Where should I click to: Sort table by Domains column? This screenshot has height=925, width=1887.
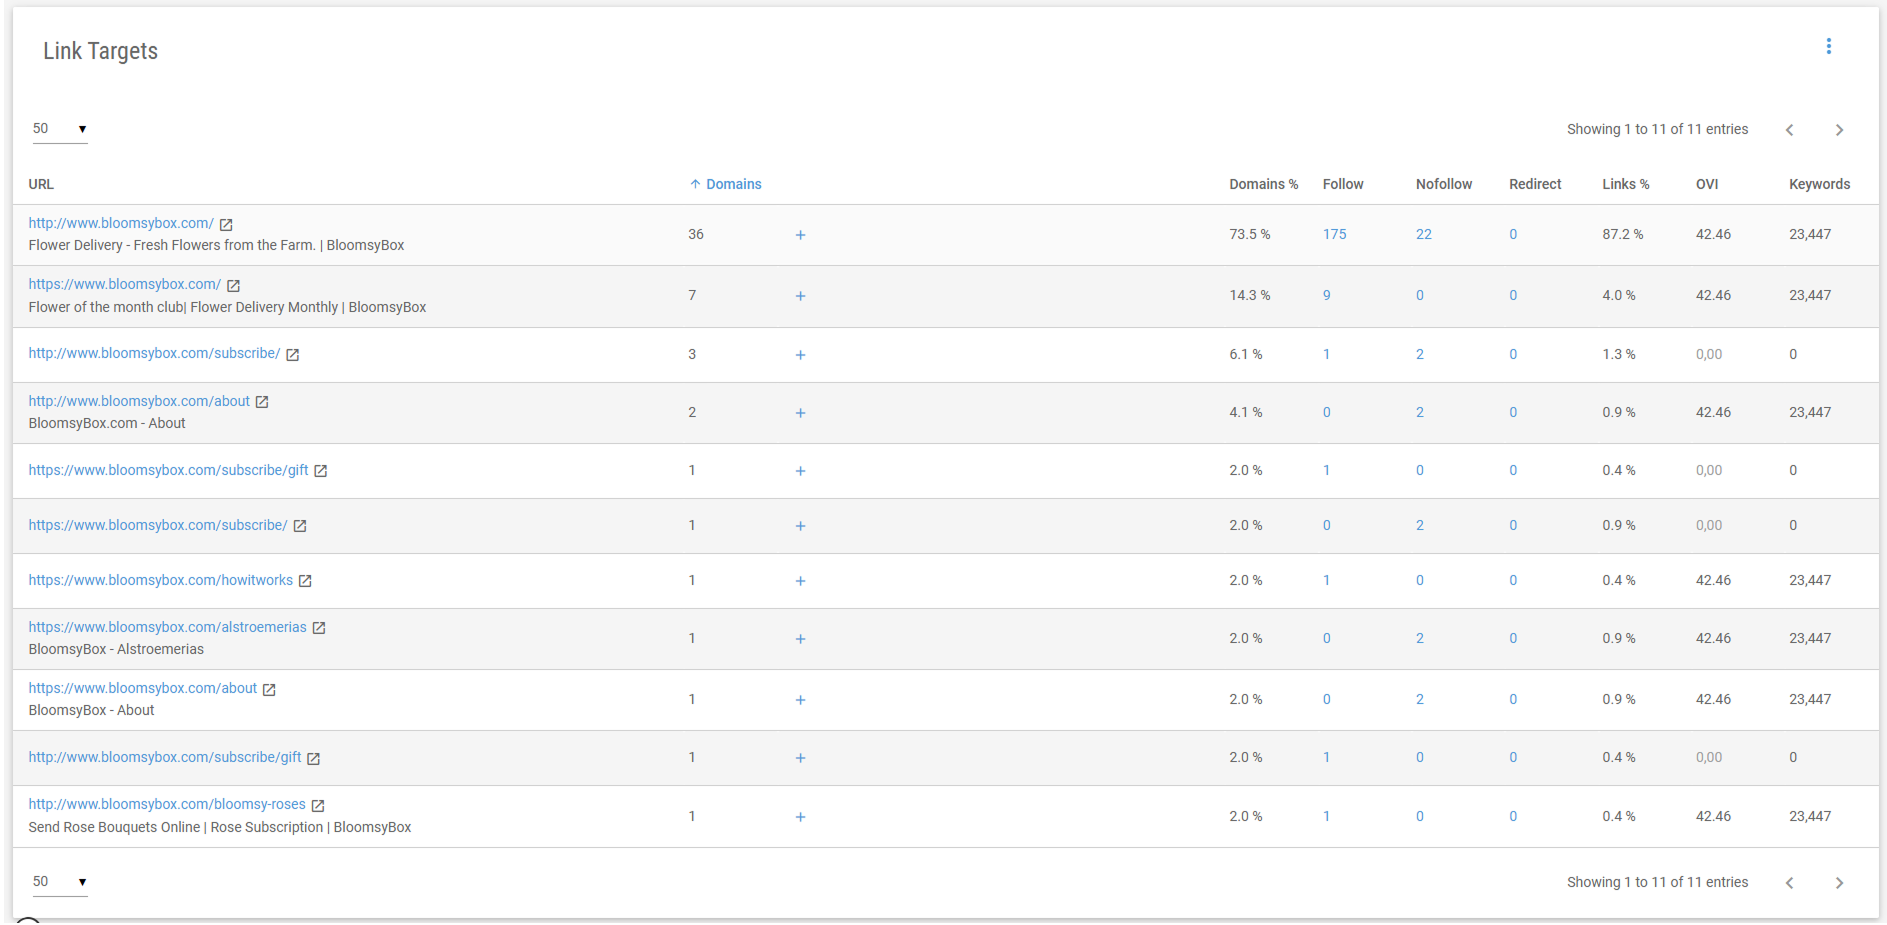coord(726,184)
